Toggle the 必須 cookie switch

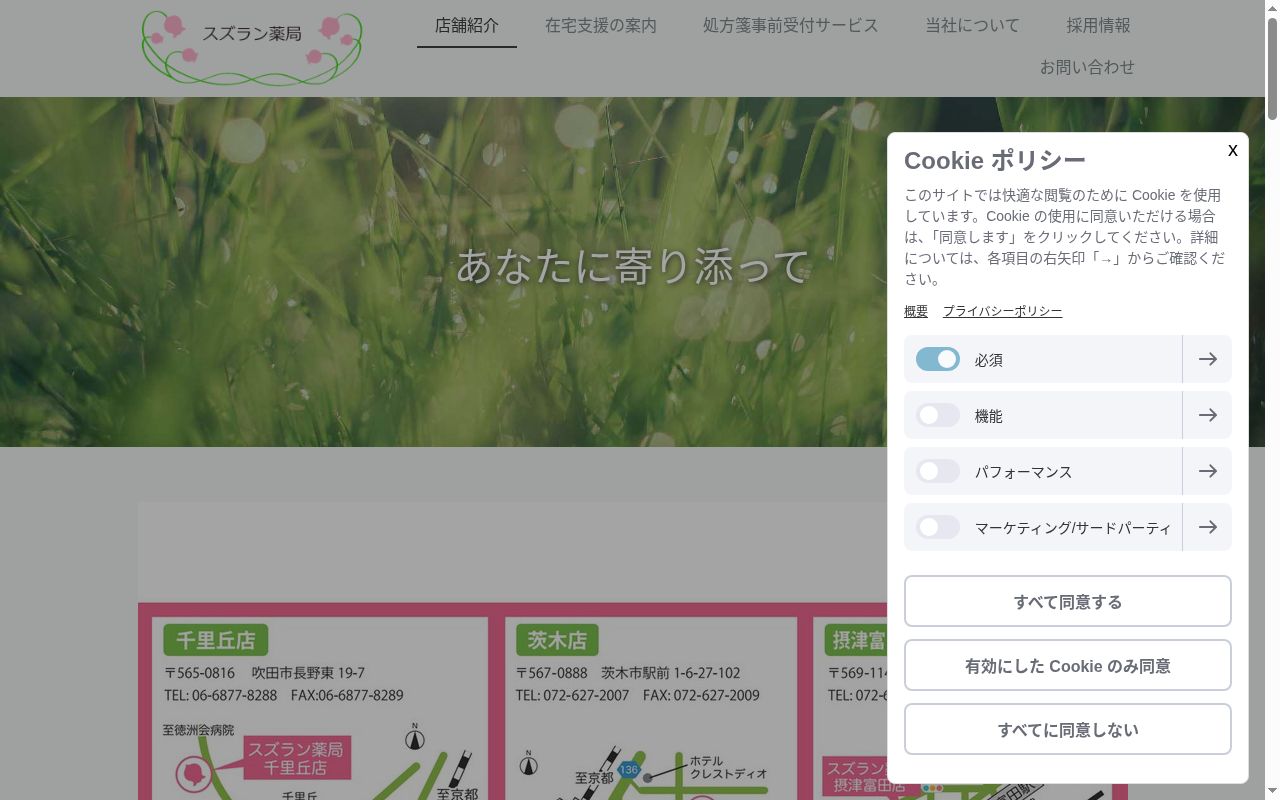pos(938,359)
